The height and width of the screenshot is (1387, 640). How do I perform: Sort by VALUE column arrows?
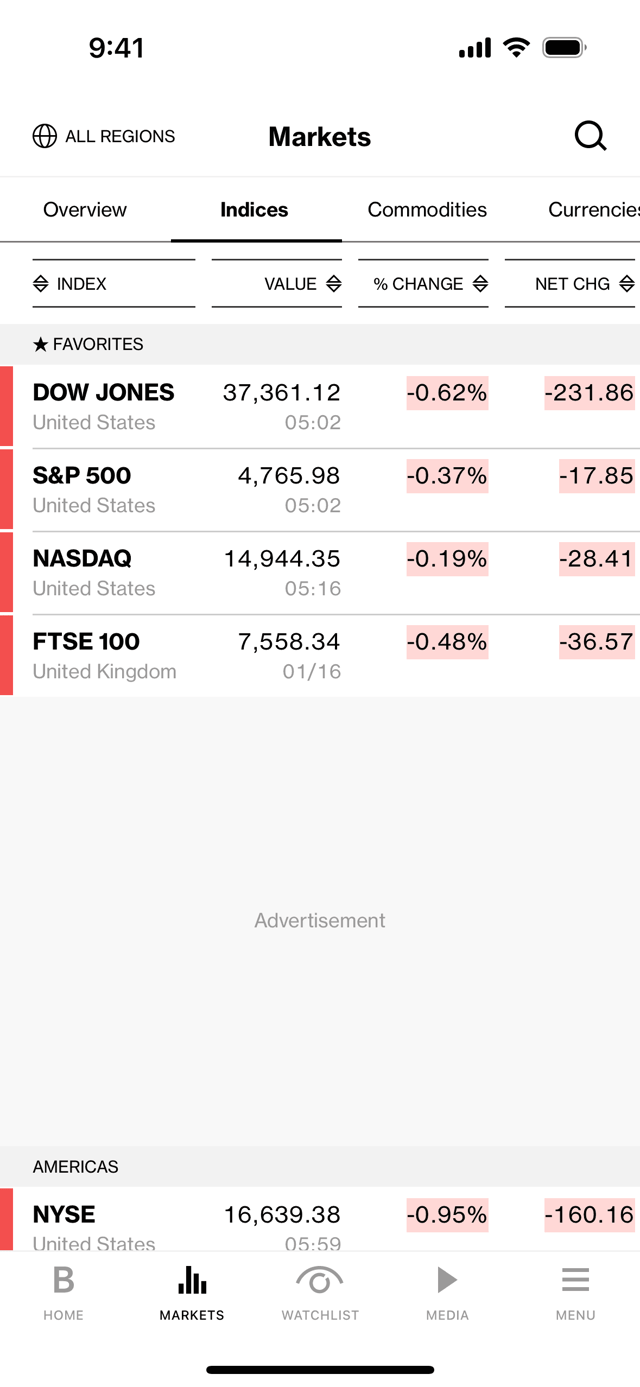coord(334,284)
